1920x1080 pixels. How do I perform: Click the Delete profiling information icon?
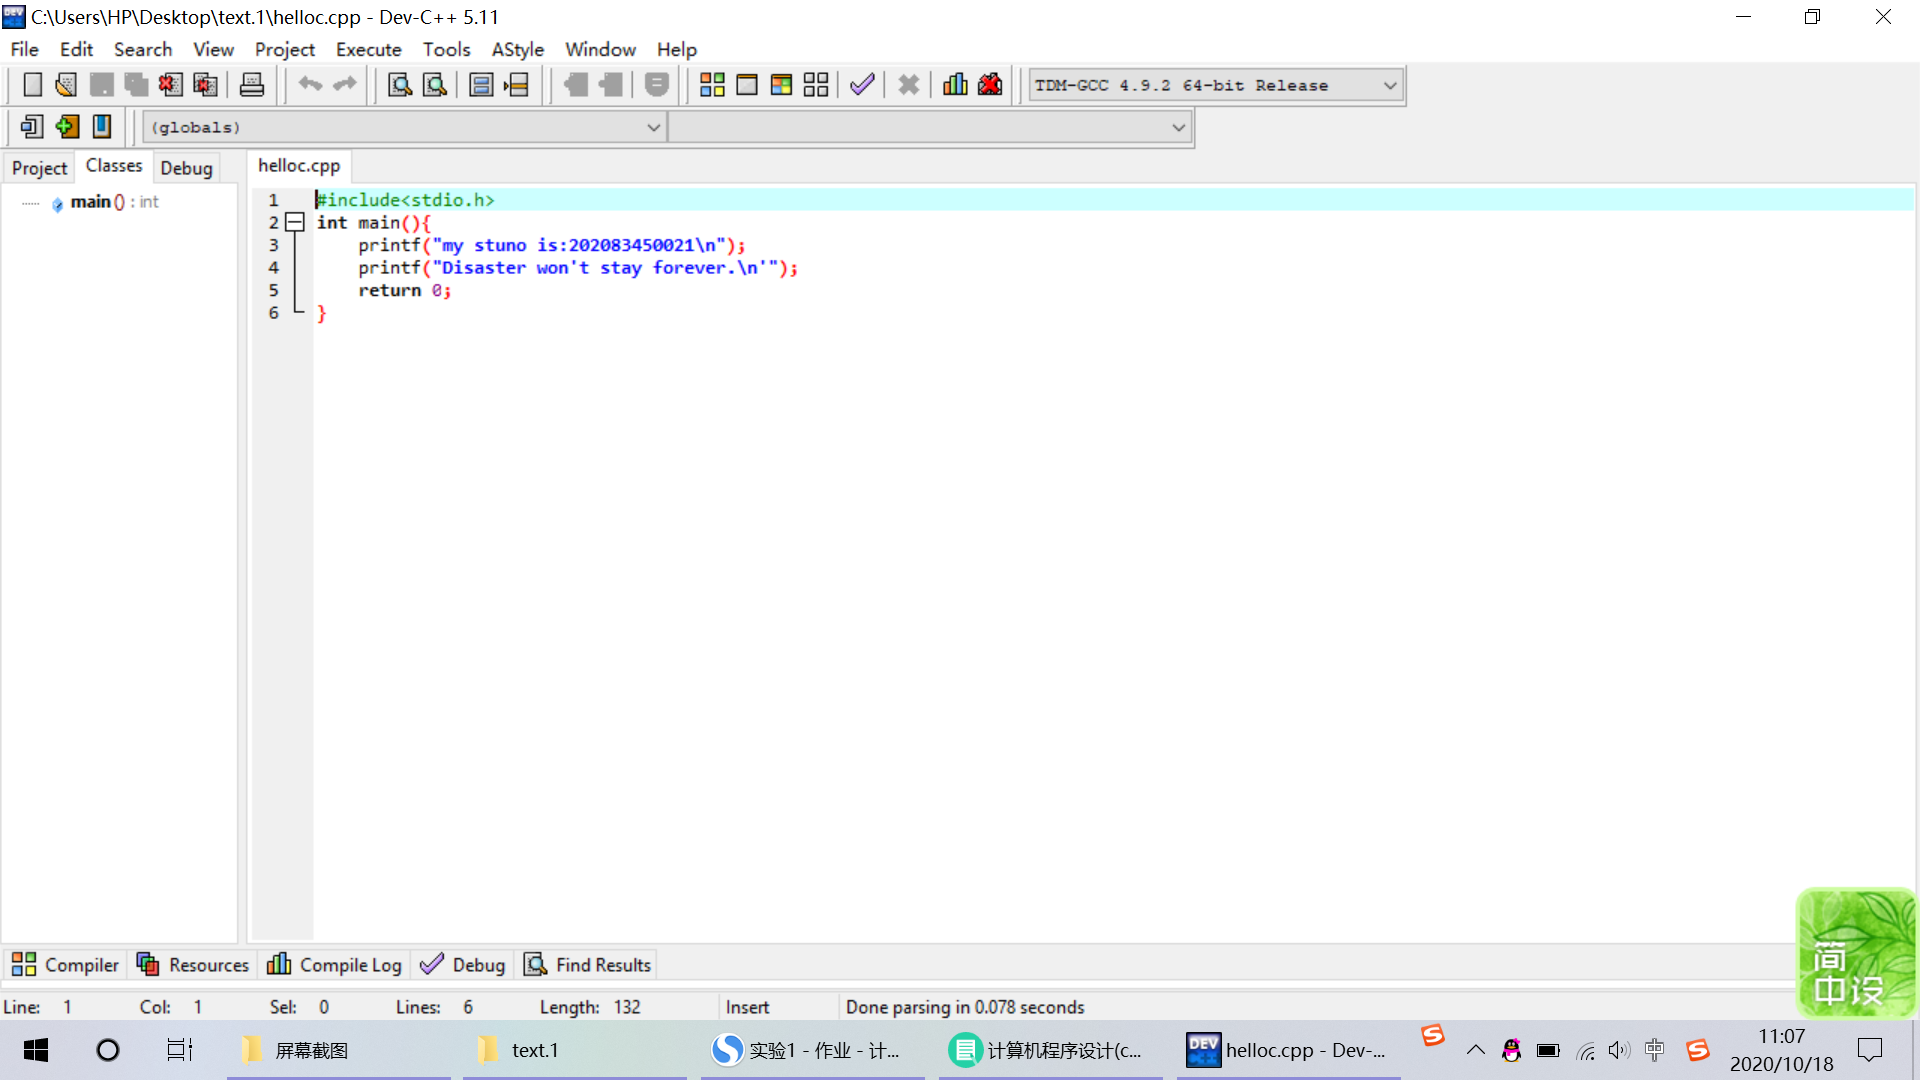point(990,85)
